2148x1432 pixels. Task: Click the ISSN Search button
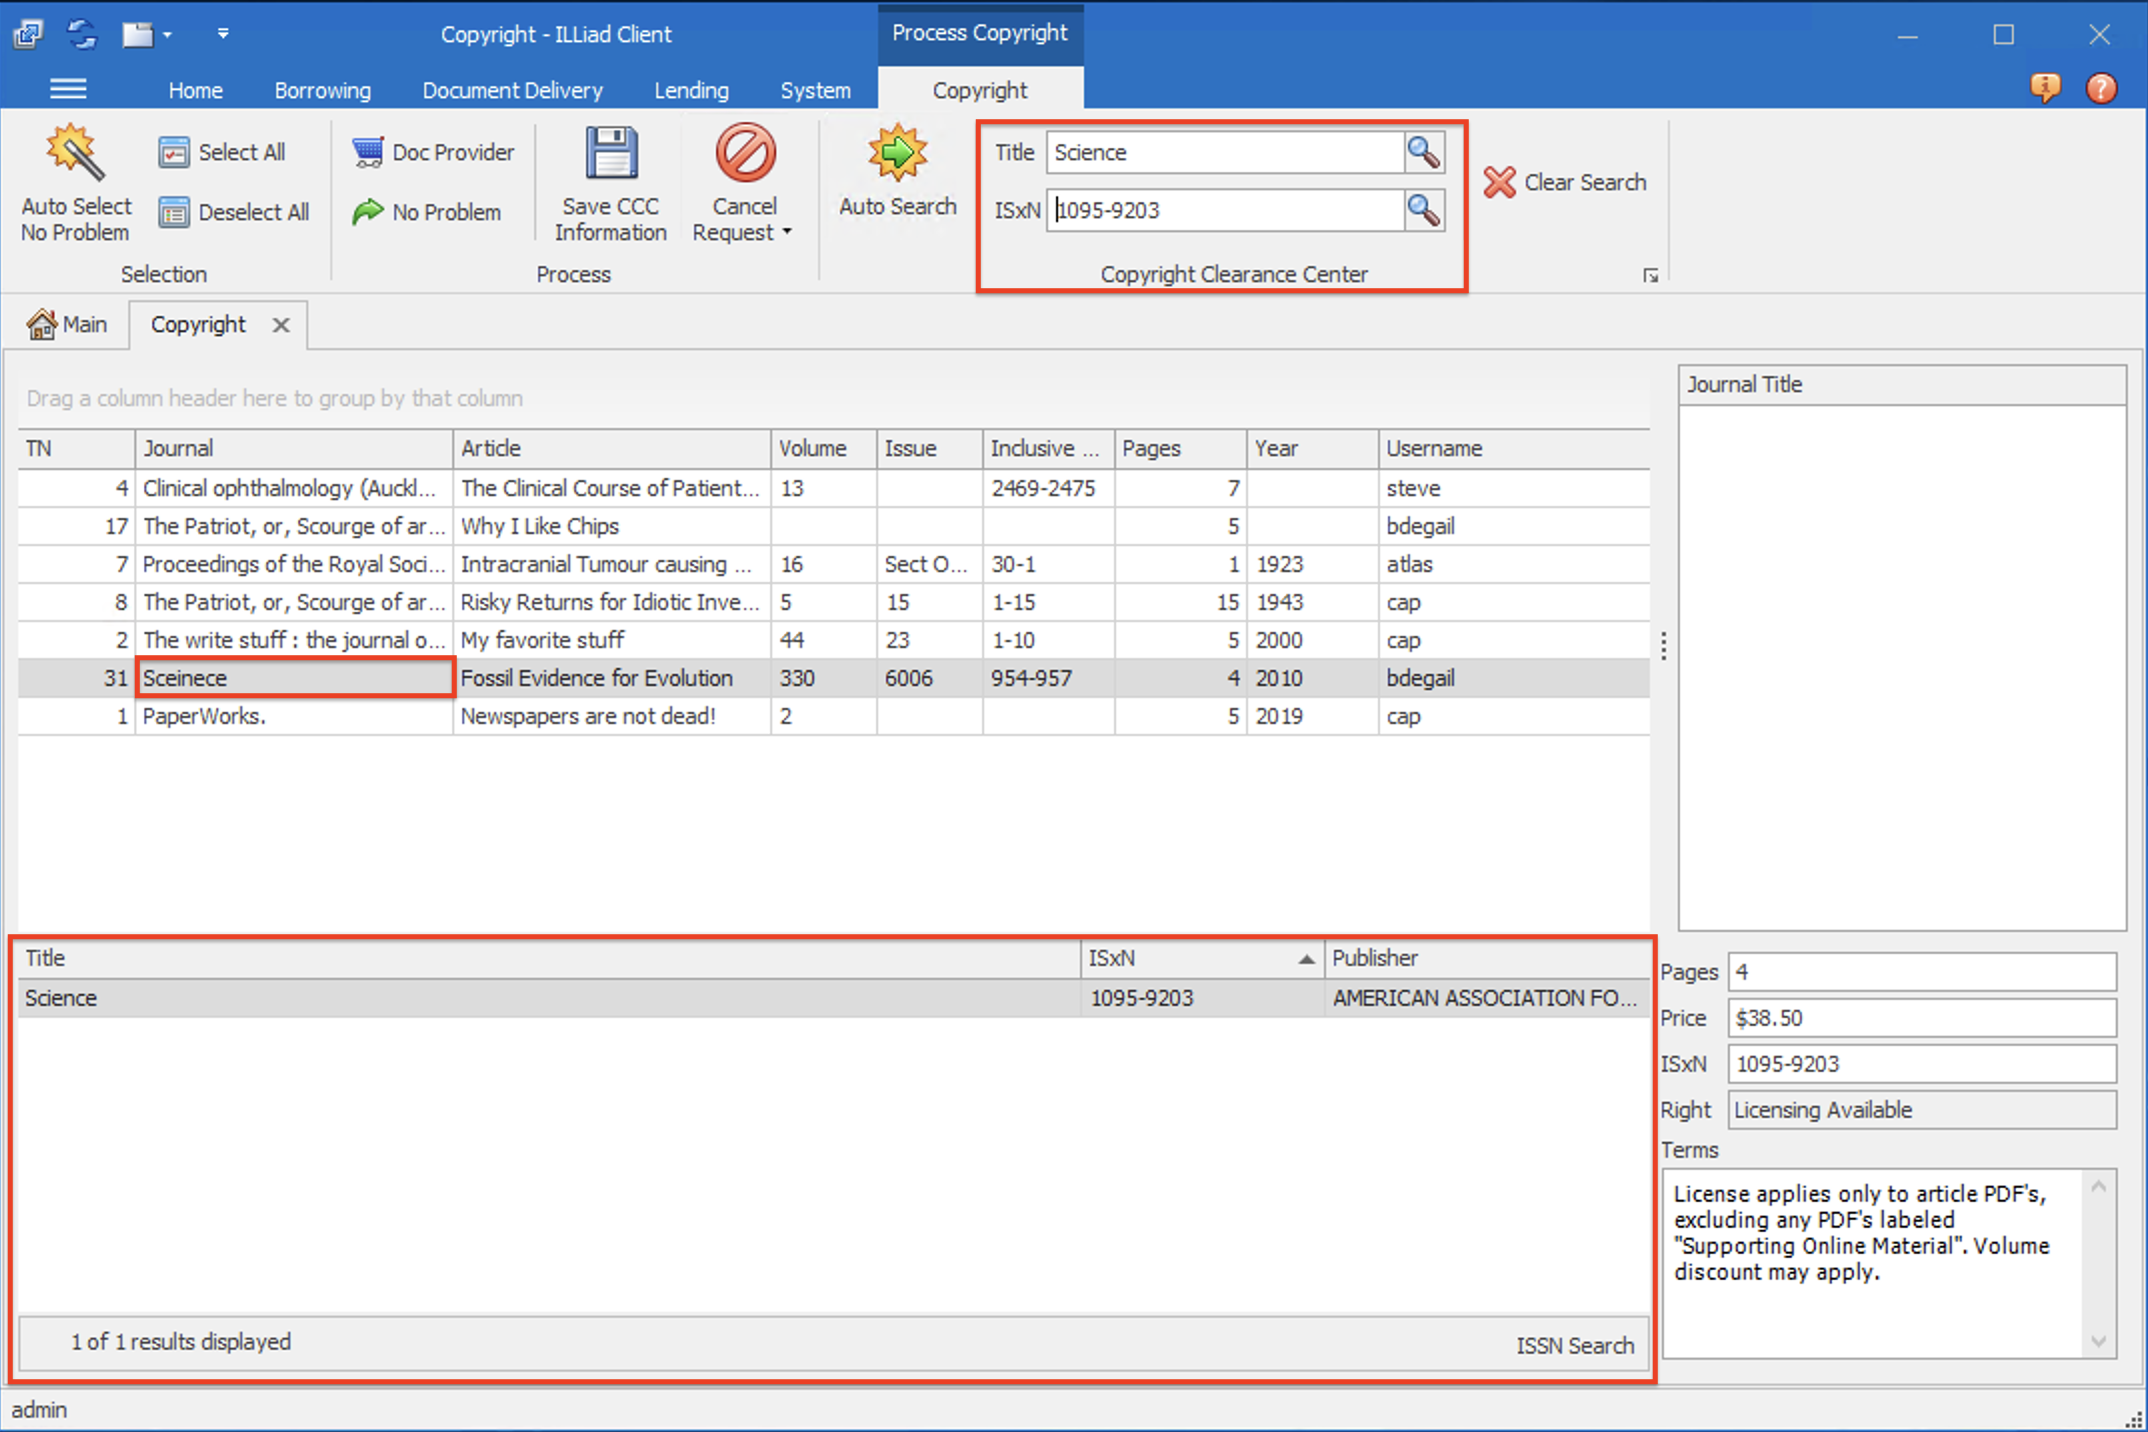point(1575,1344)
